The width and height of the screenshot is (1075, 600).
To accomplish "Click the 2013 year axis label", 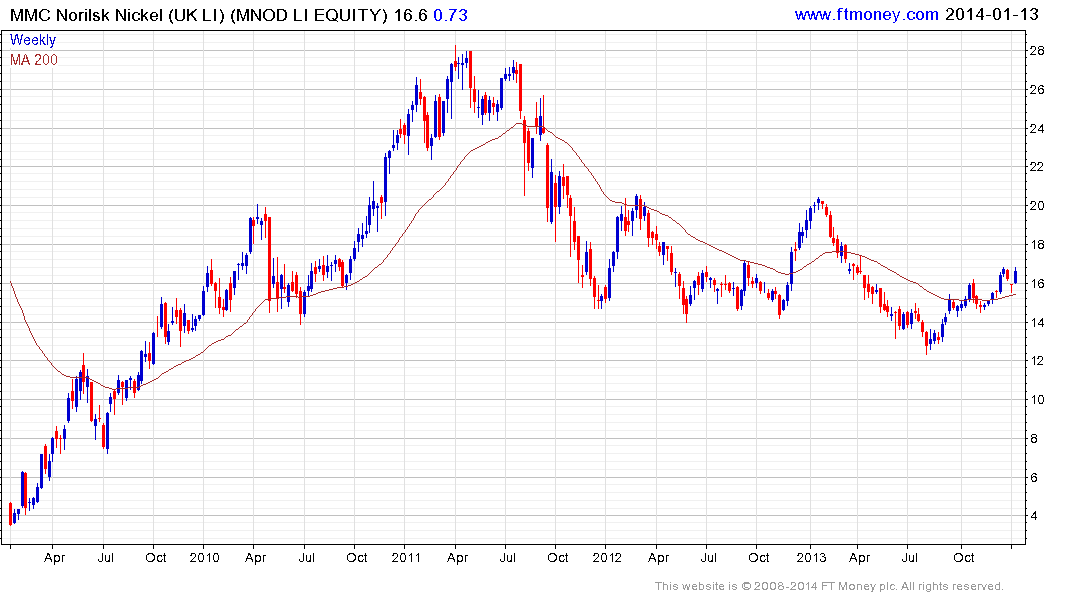I will click(811, 557).
